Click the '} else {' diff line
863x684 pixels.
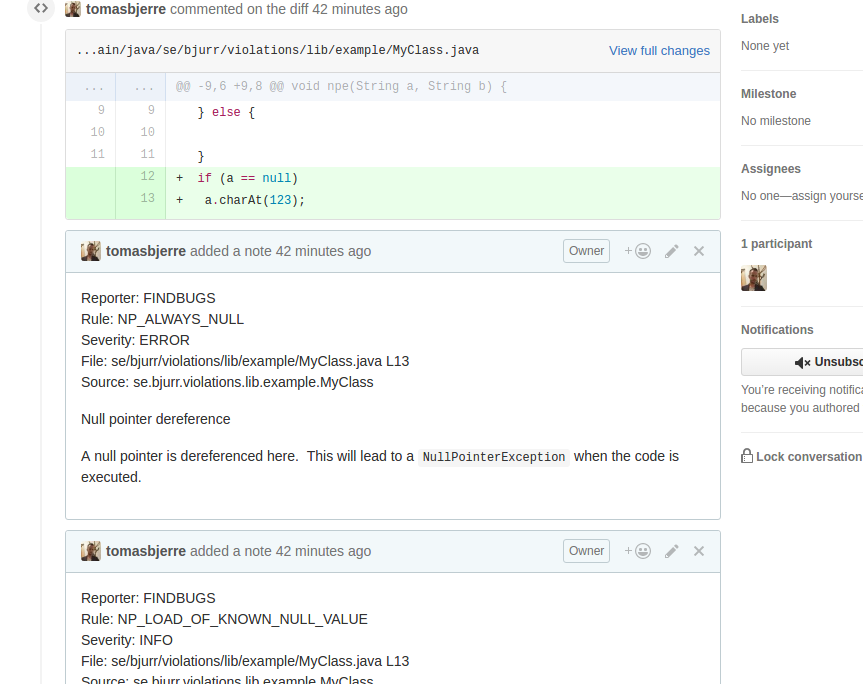point(226,112)
